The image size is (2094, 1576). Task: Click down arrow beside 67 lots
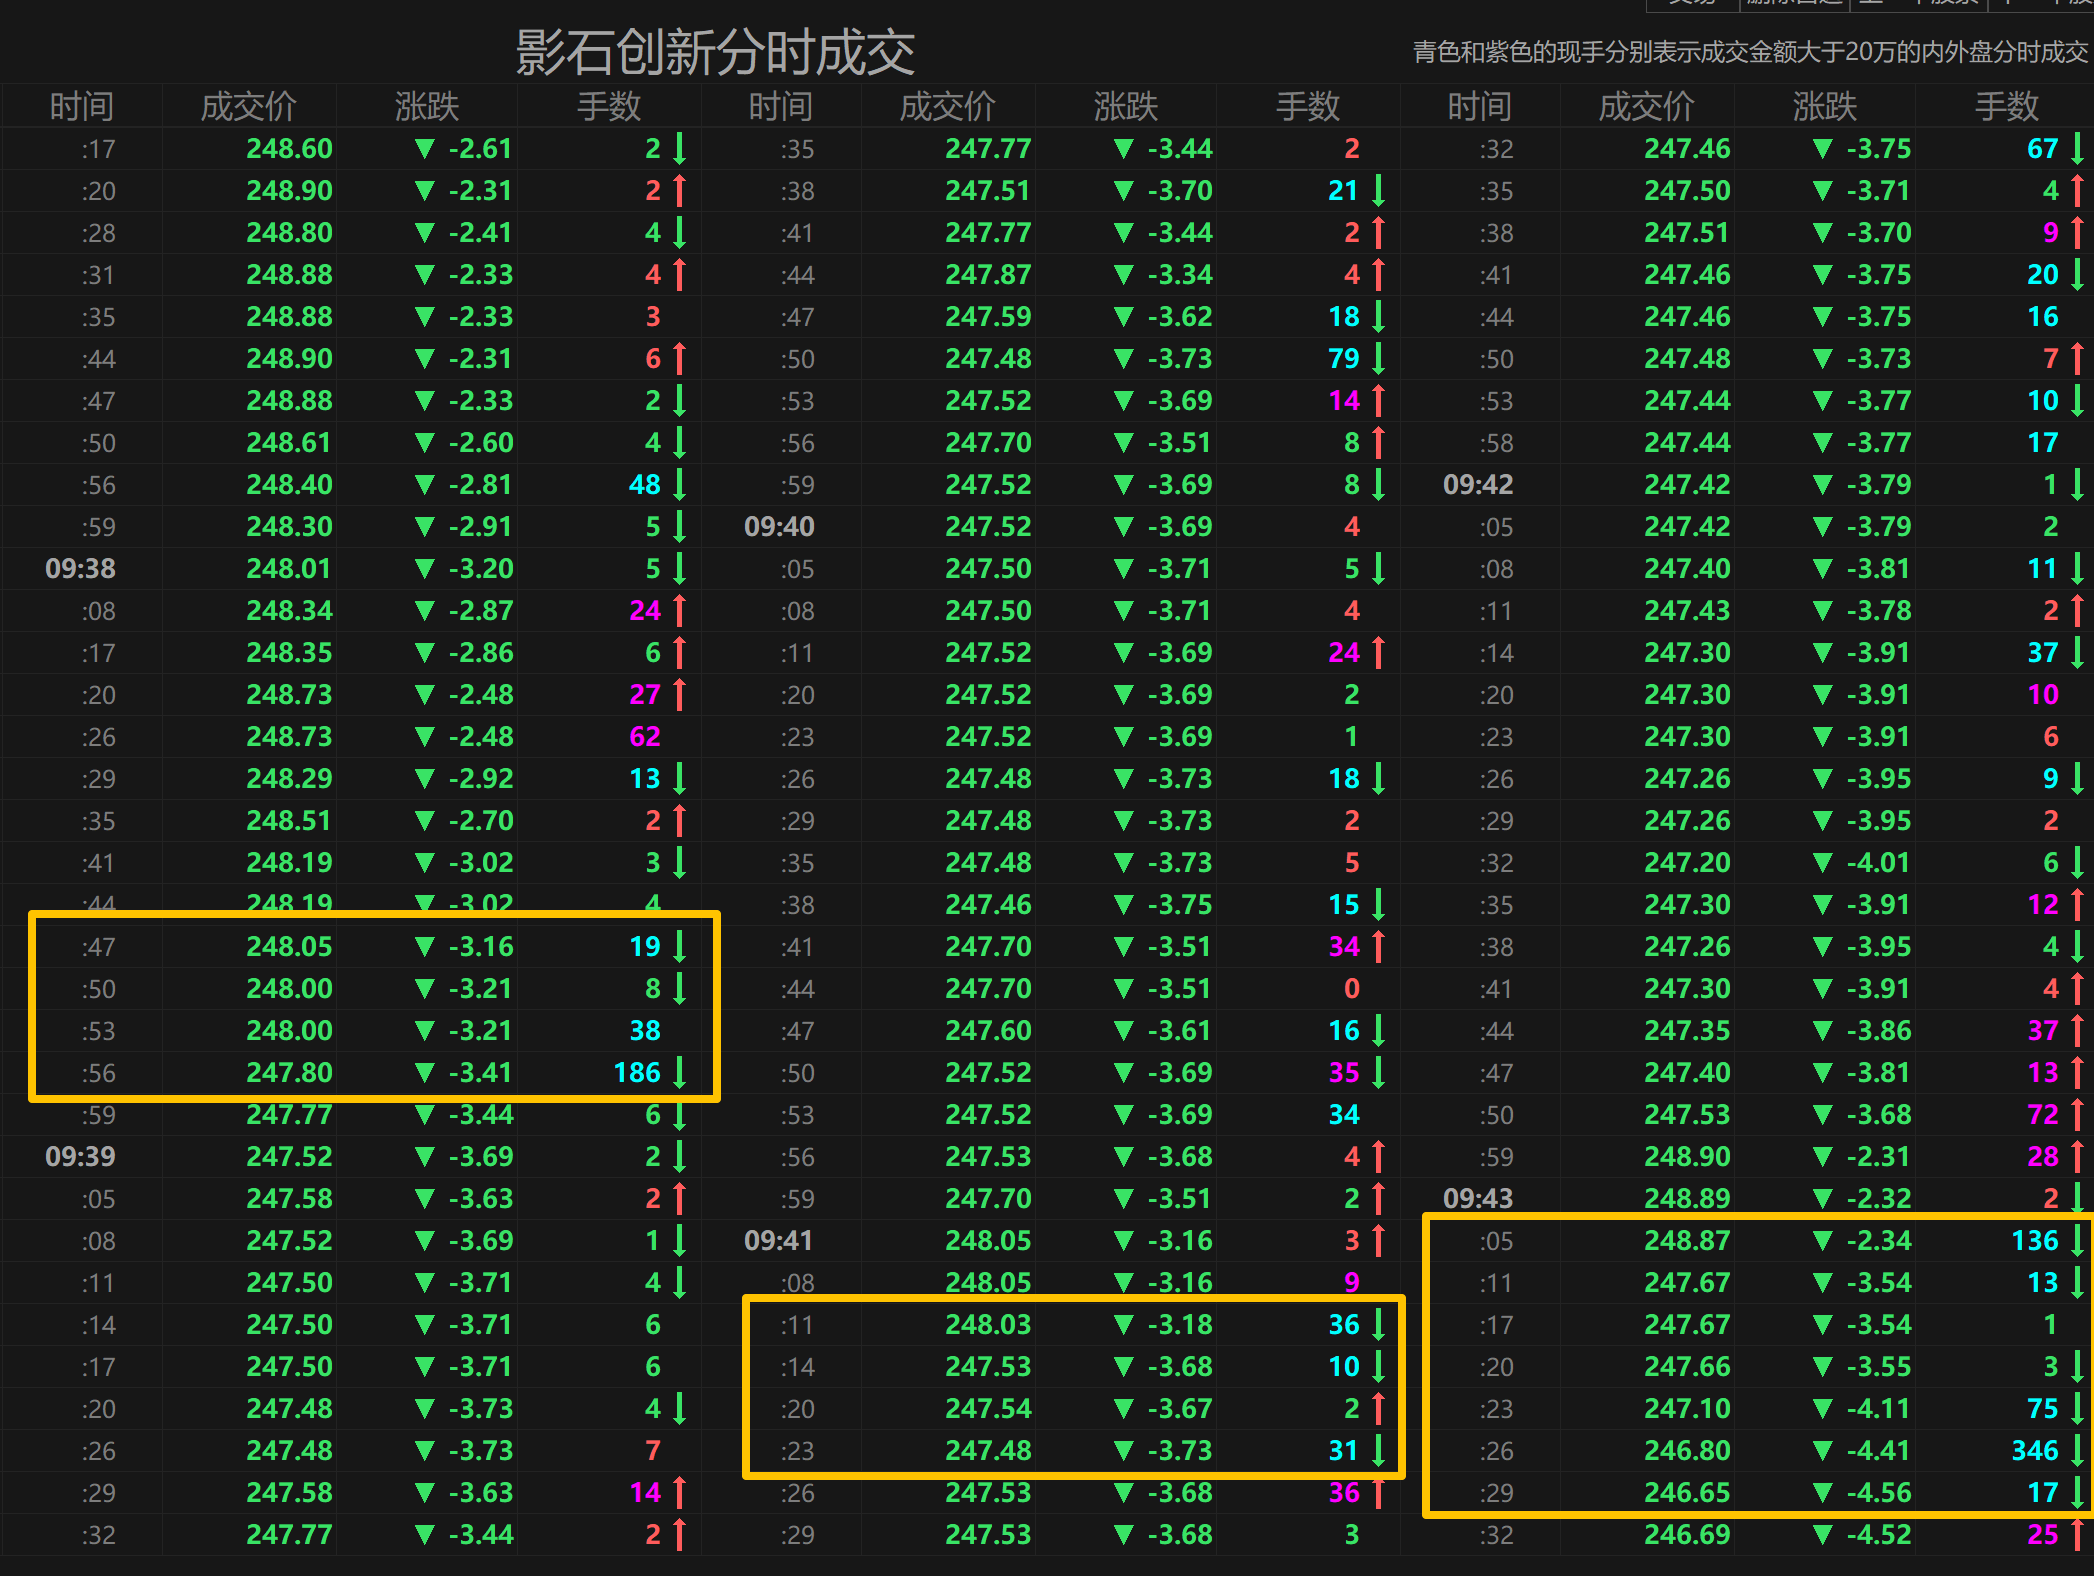2077,149
